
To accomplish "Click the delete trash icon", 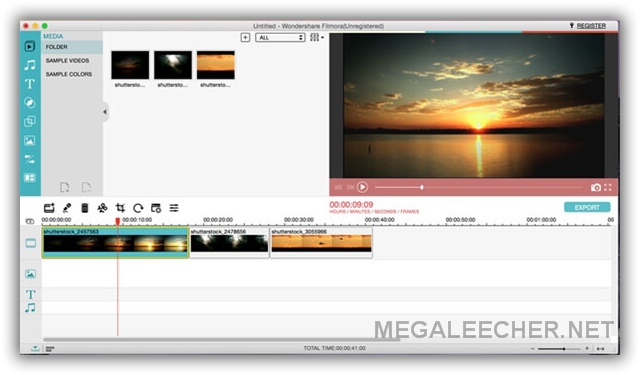I will [84, 208].
